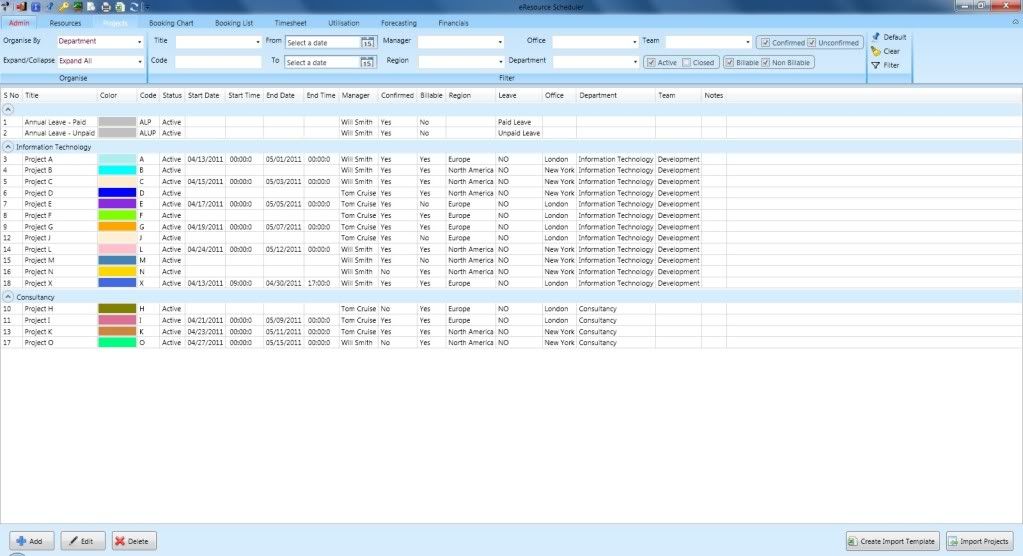The height and width of the screenshot is (556, 1023).
Task: Switch to the Financials tab
Action: (x=453, y=23)
